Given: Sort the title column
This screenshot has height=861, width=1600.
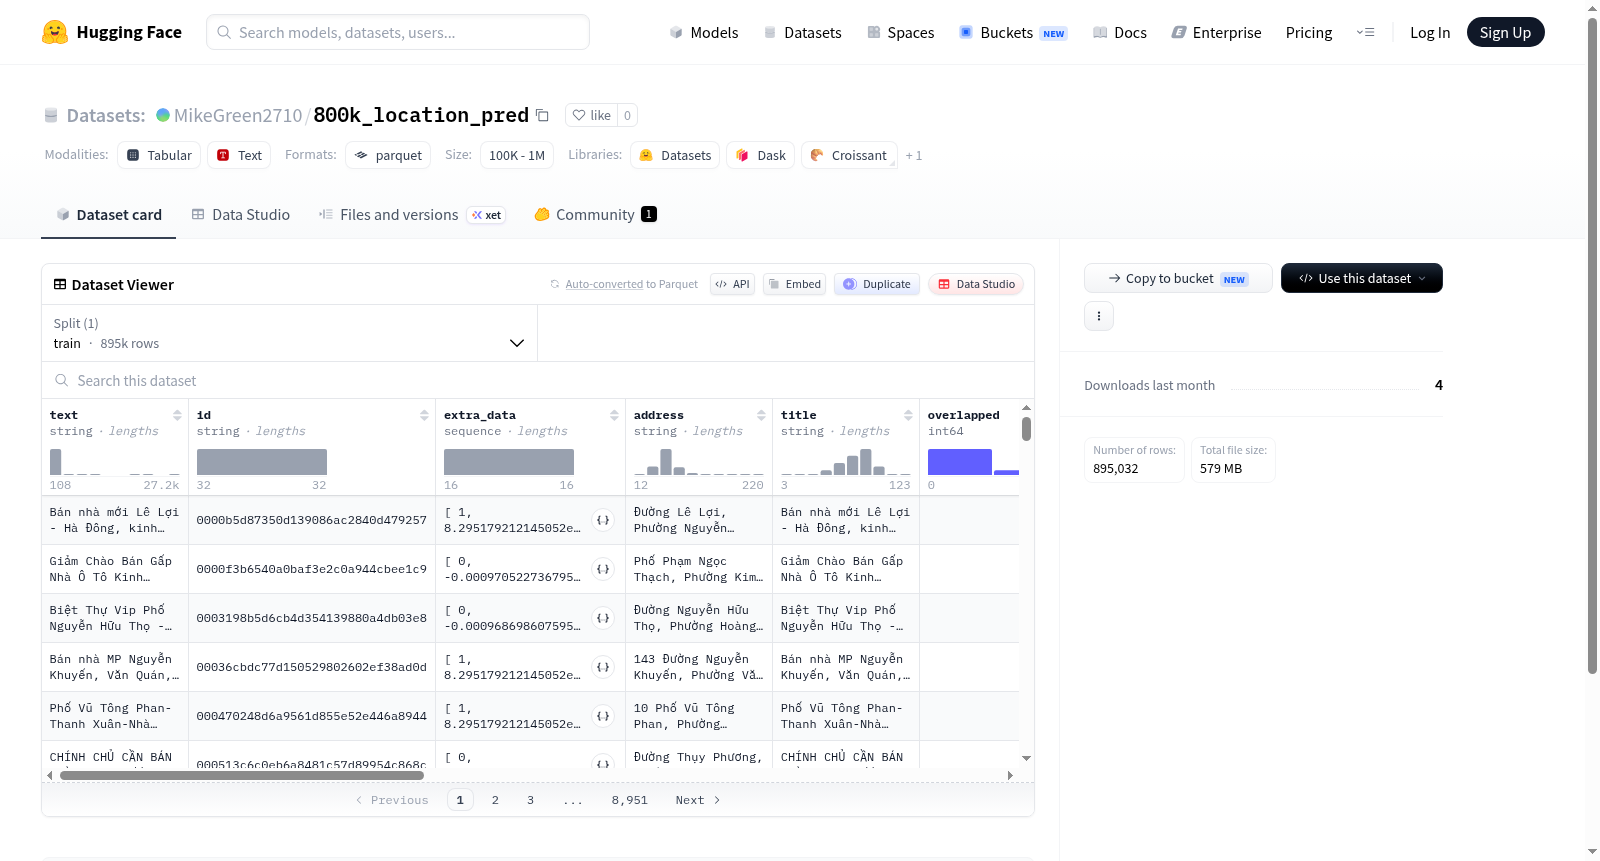Looking at the screenshot, I should pyautogui.click(x=908, y=415).
